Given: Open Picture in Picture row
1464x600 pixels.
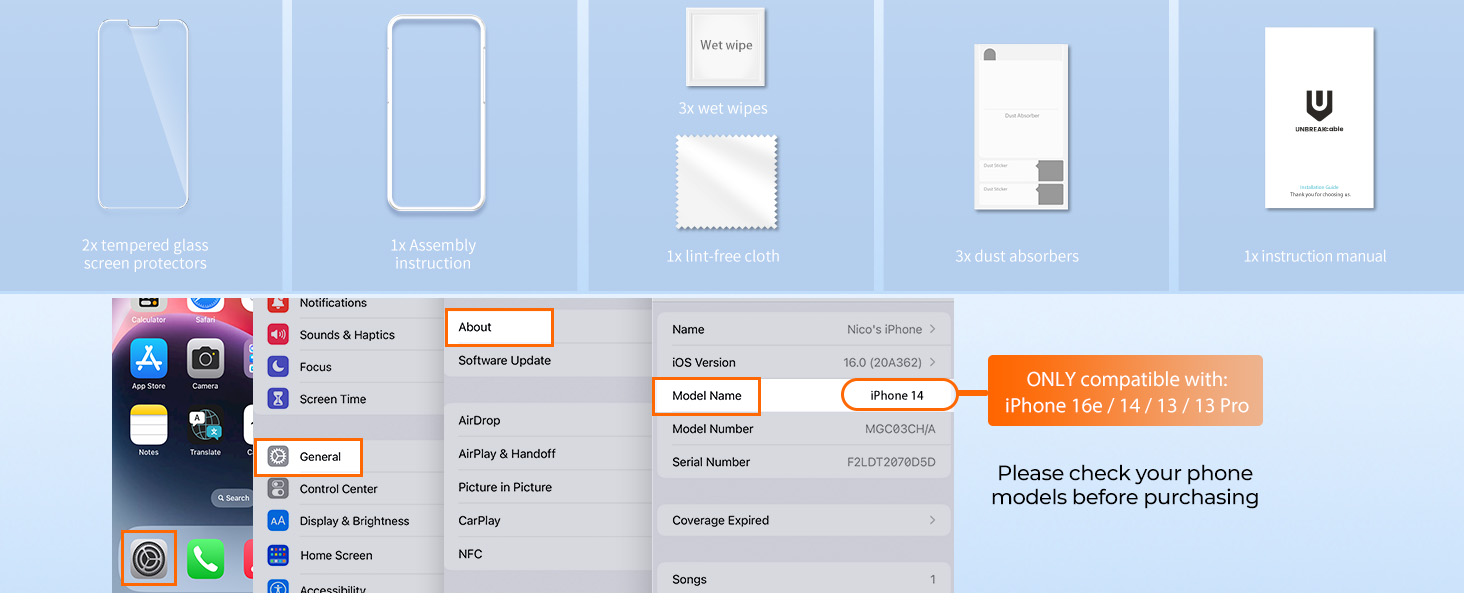Looking at the screenshot, I should [x=547, y=487].
